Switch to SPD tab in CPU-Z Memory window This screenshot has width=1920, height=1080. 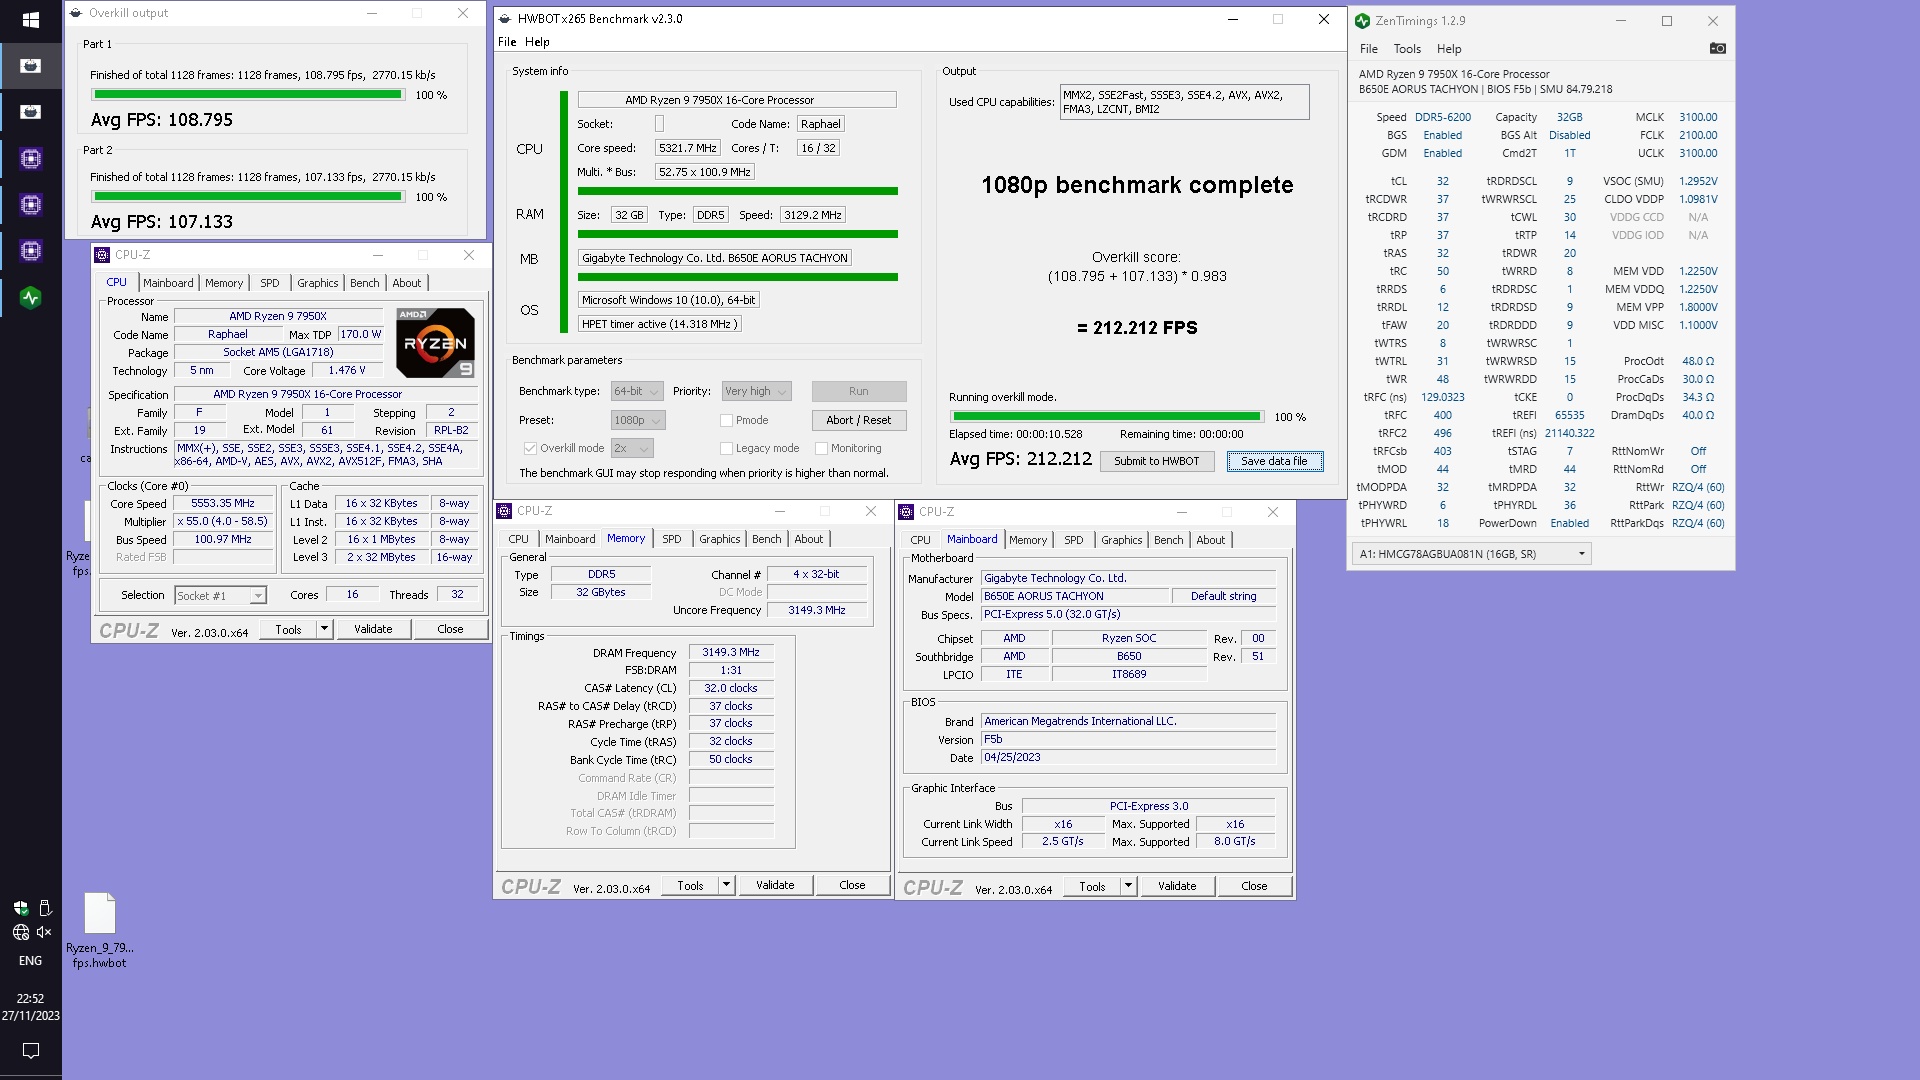coord(672,539)
